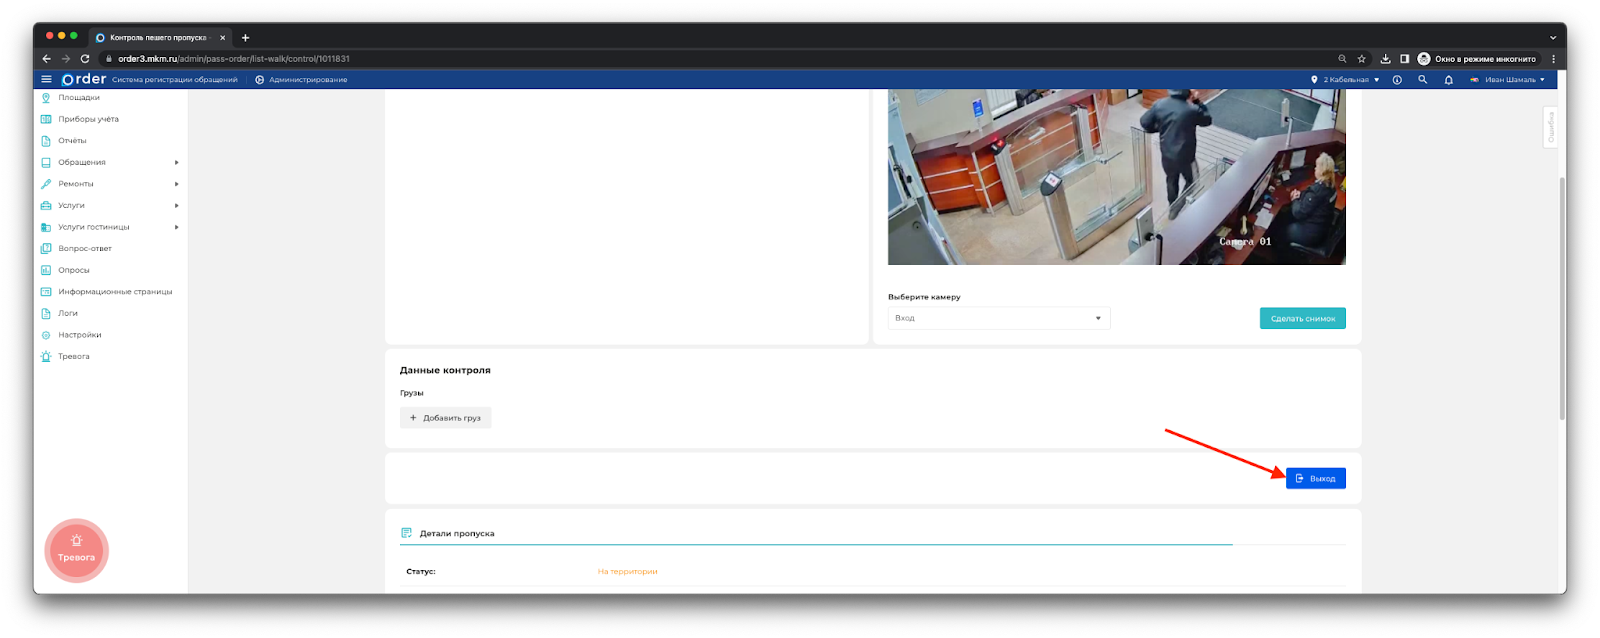This screenshot has width=1600, height=638.
Task: Open search via the magnifier icon in the blue header
Action: click(x=1422, y=80)
